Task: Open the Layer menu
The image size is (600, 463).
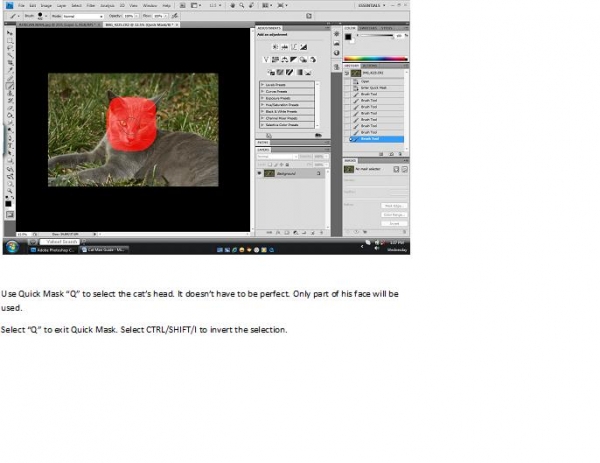Action: point(61,6)
